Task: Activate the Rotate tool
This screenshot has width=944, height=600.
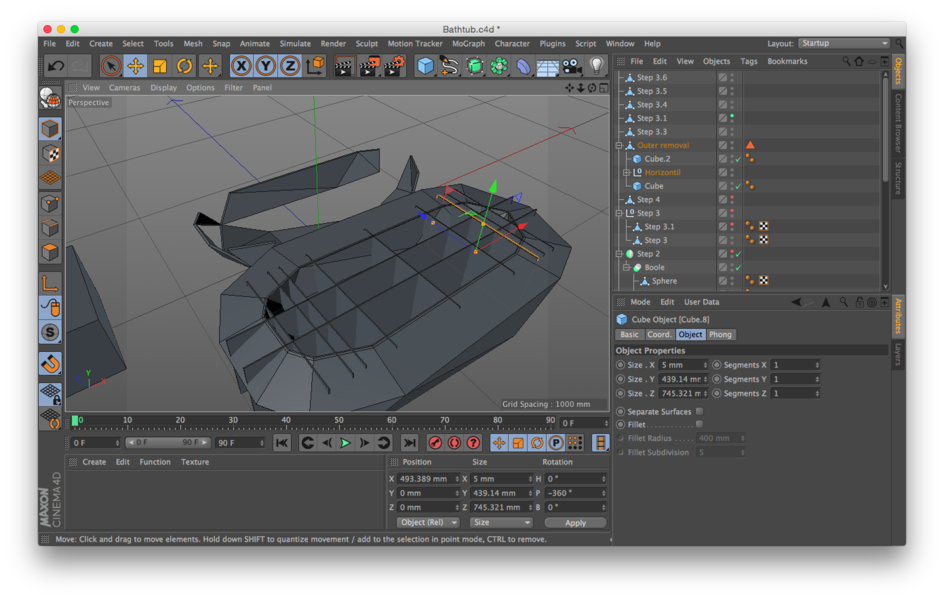Action: point(184,66)
